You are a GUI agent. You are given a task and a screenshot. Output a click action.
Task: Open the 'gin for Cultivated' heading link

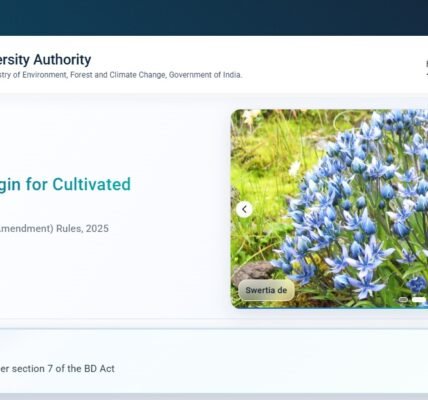[x=65, y=184]
